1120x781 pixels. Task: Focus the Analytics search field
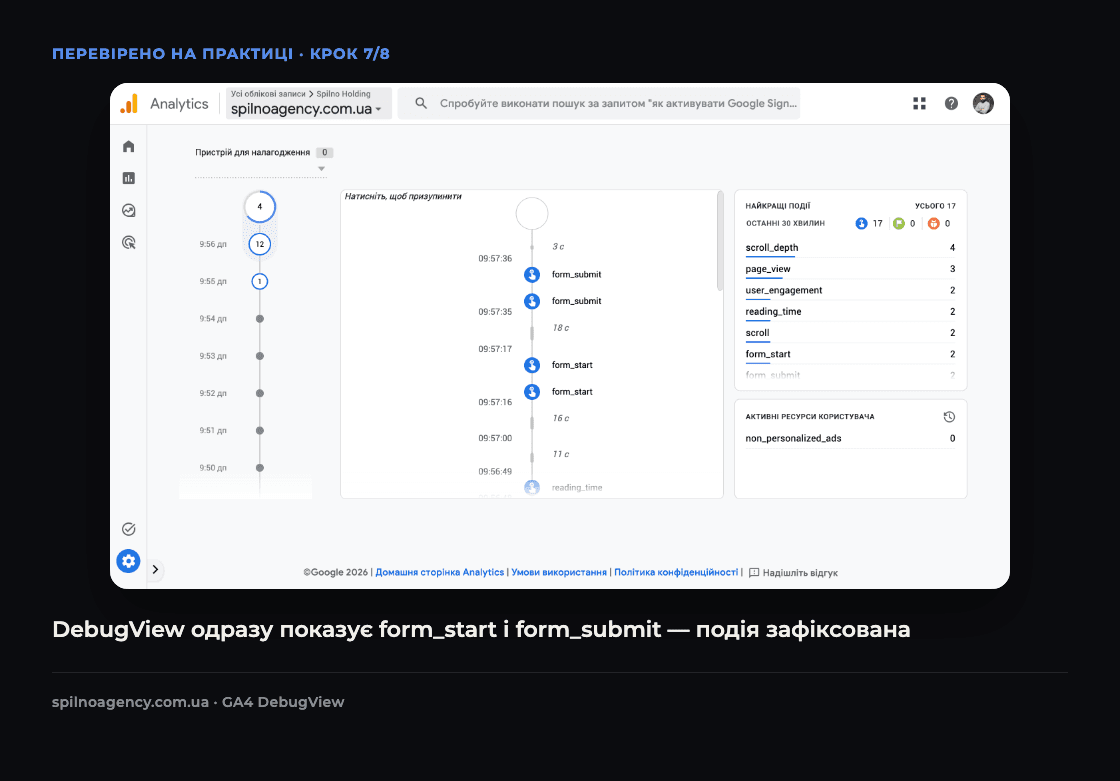click(x=599, y=104)
